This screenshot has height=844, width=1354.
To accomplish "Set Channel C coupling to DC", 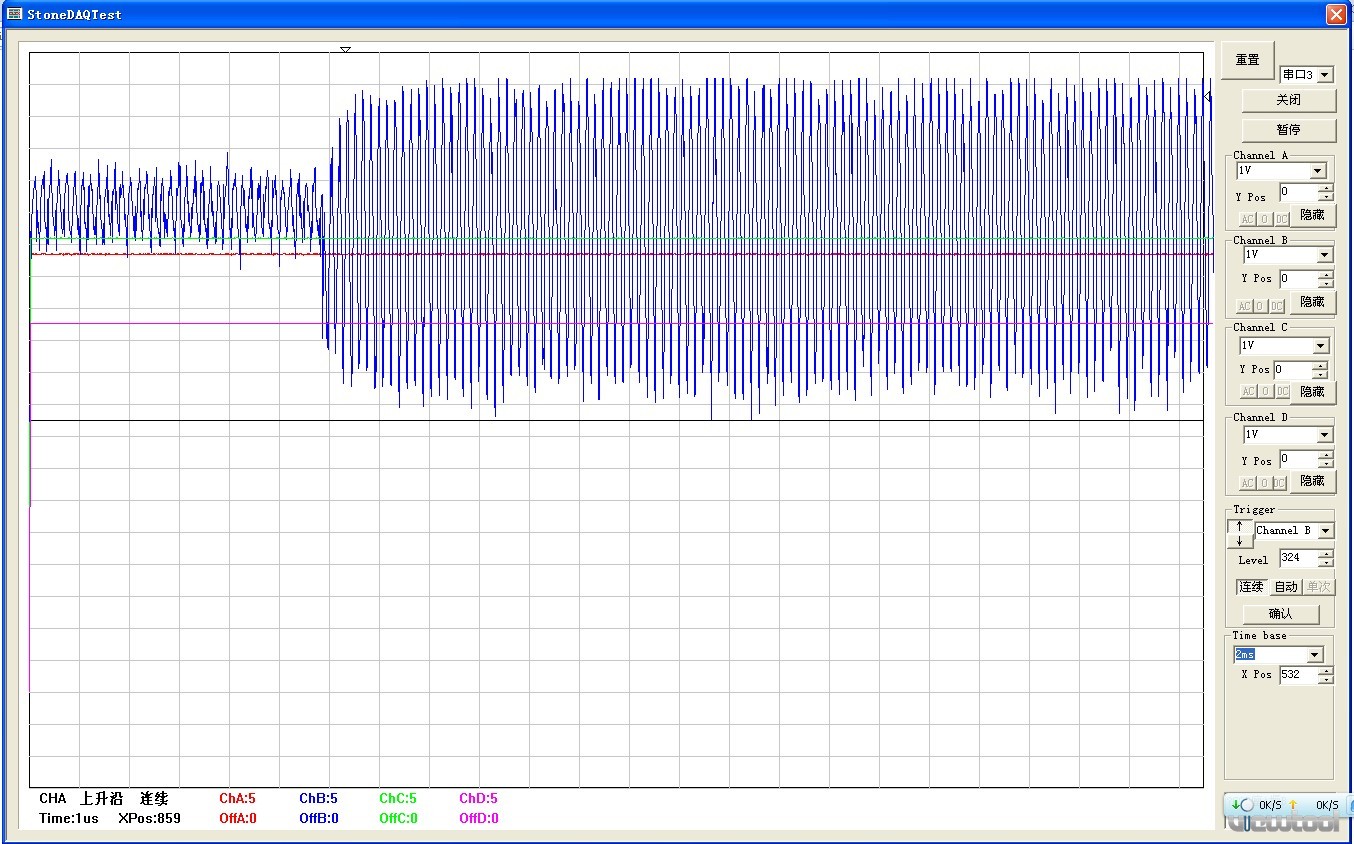I will [x=1282, y=391].
